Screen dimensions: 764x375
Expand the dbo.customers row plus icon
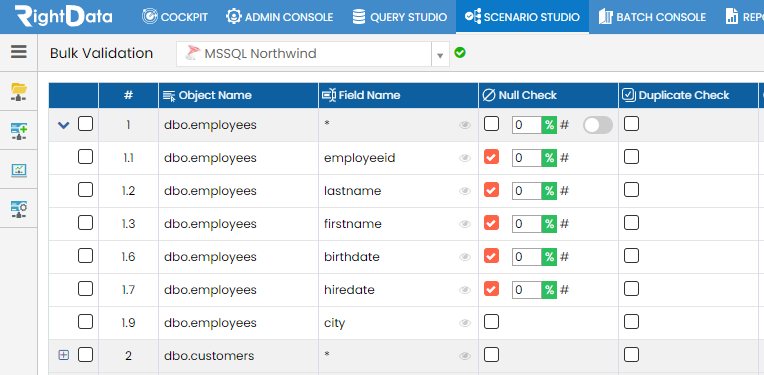pos(63,355)
